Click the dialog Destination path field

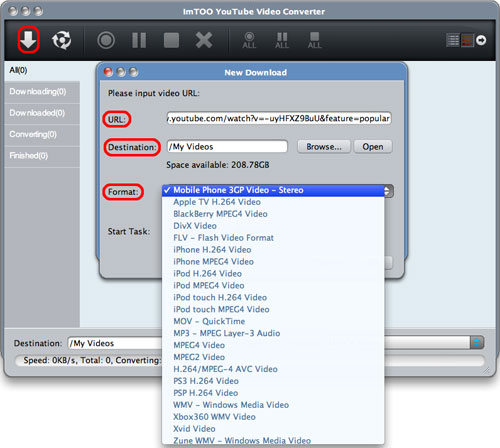point(227,147)
